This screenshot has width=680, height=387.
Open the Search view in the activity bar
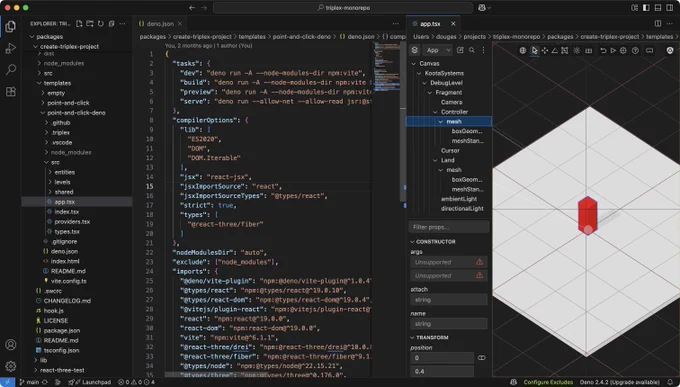pyautogui.click(x=10, y=69)
